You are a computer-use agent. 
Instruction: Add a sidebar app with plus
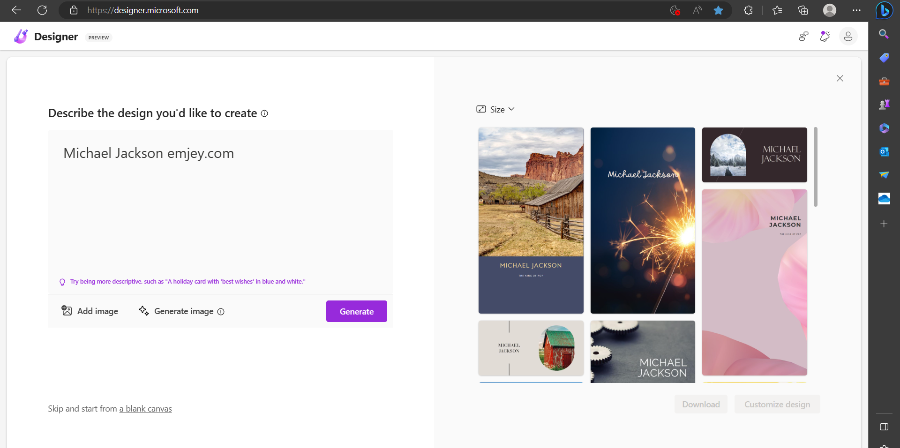click(x=884, y=223)
